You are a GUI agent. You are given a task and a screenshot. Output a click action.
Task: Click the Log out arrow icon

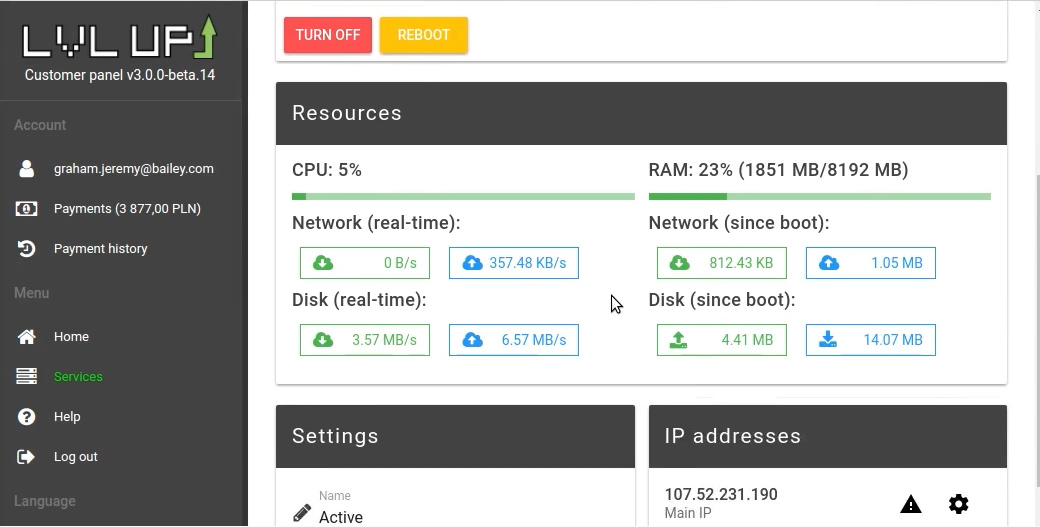[x=27, y=457]
